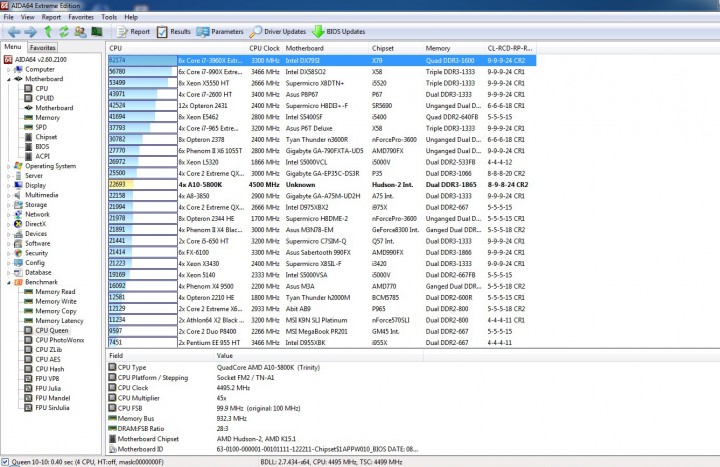The height and width of the screenshot is (467, 720).
Task: Sort results by the CPU Clock column
Action: [264, 48]
